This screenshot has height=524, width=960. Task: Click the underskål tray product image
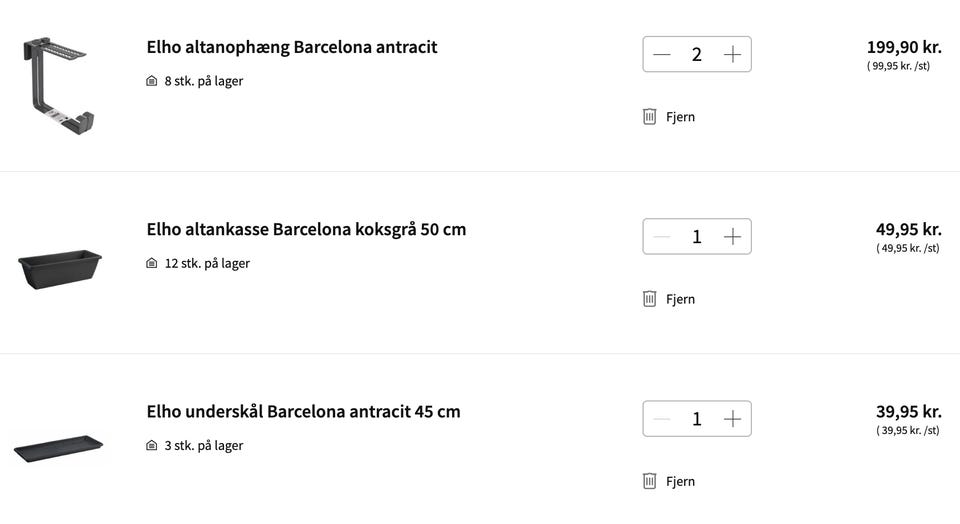59,449
